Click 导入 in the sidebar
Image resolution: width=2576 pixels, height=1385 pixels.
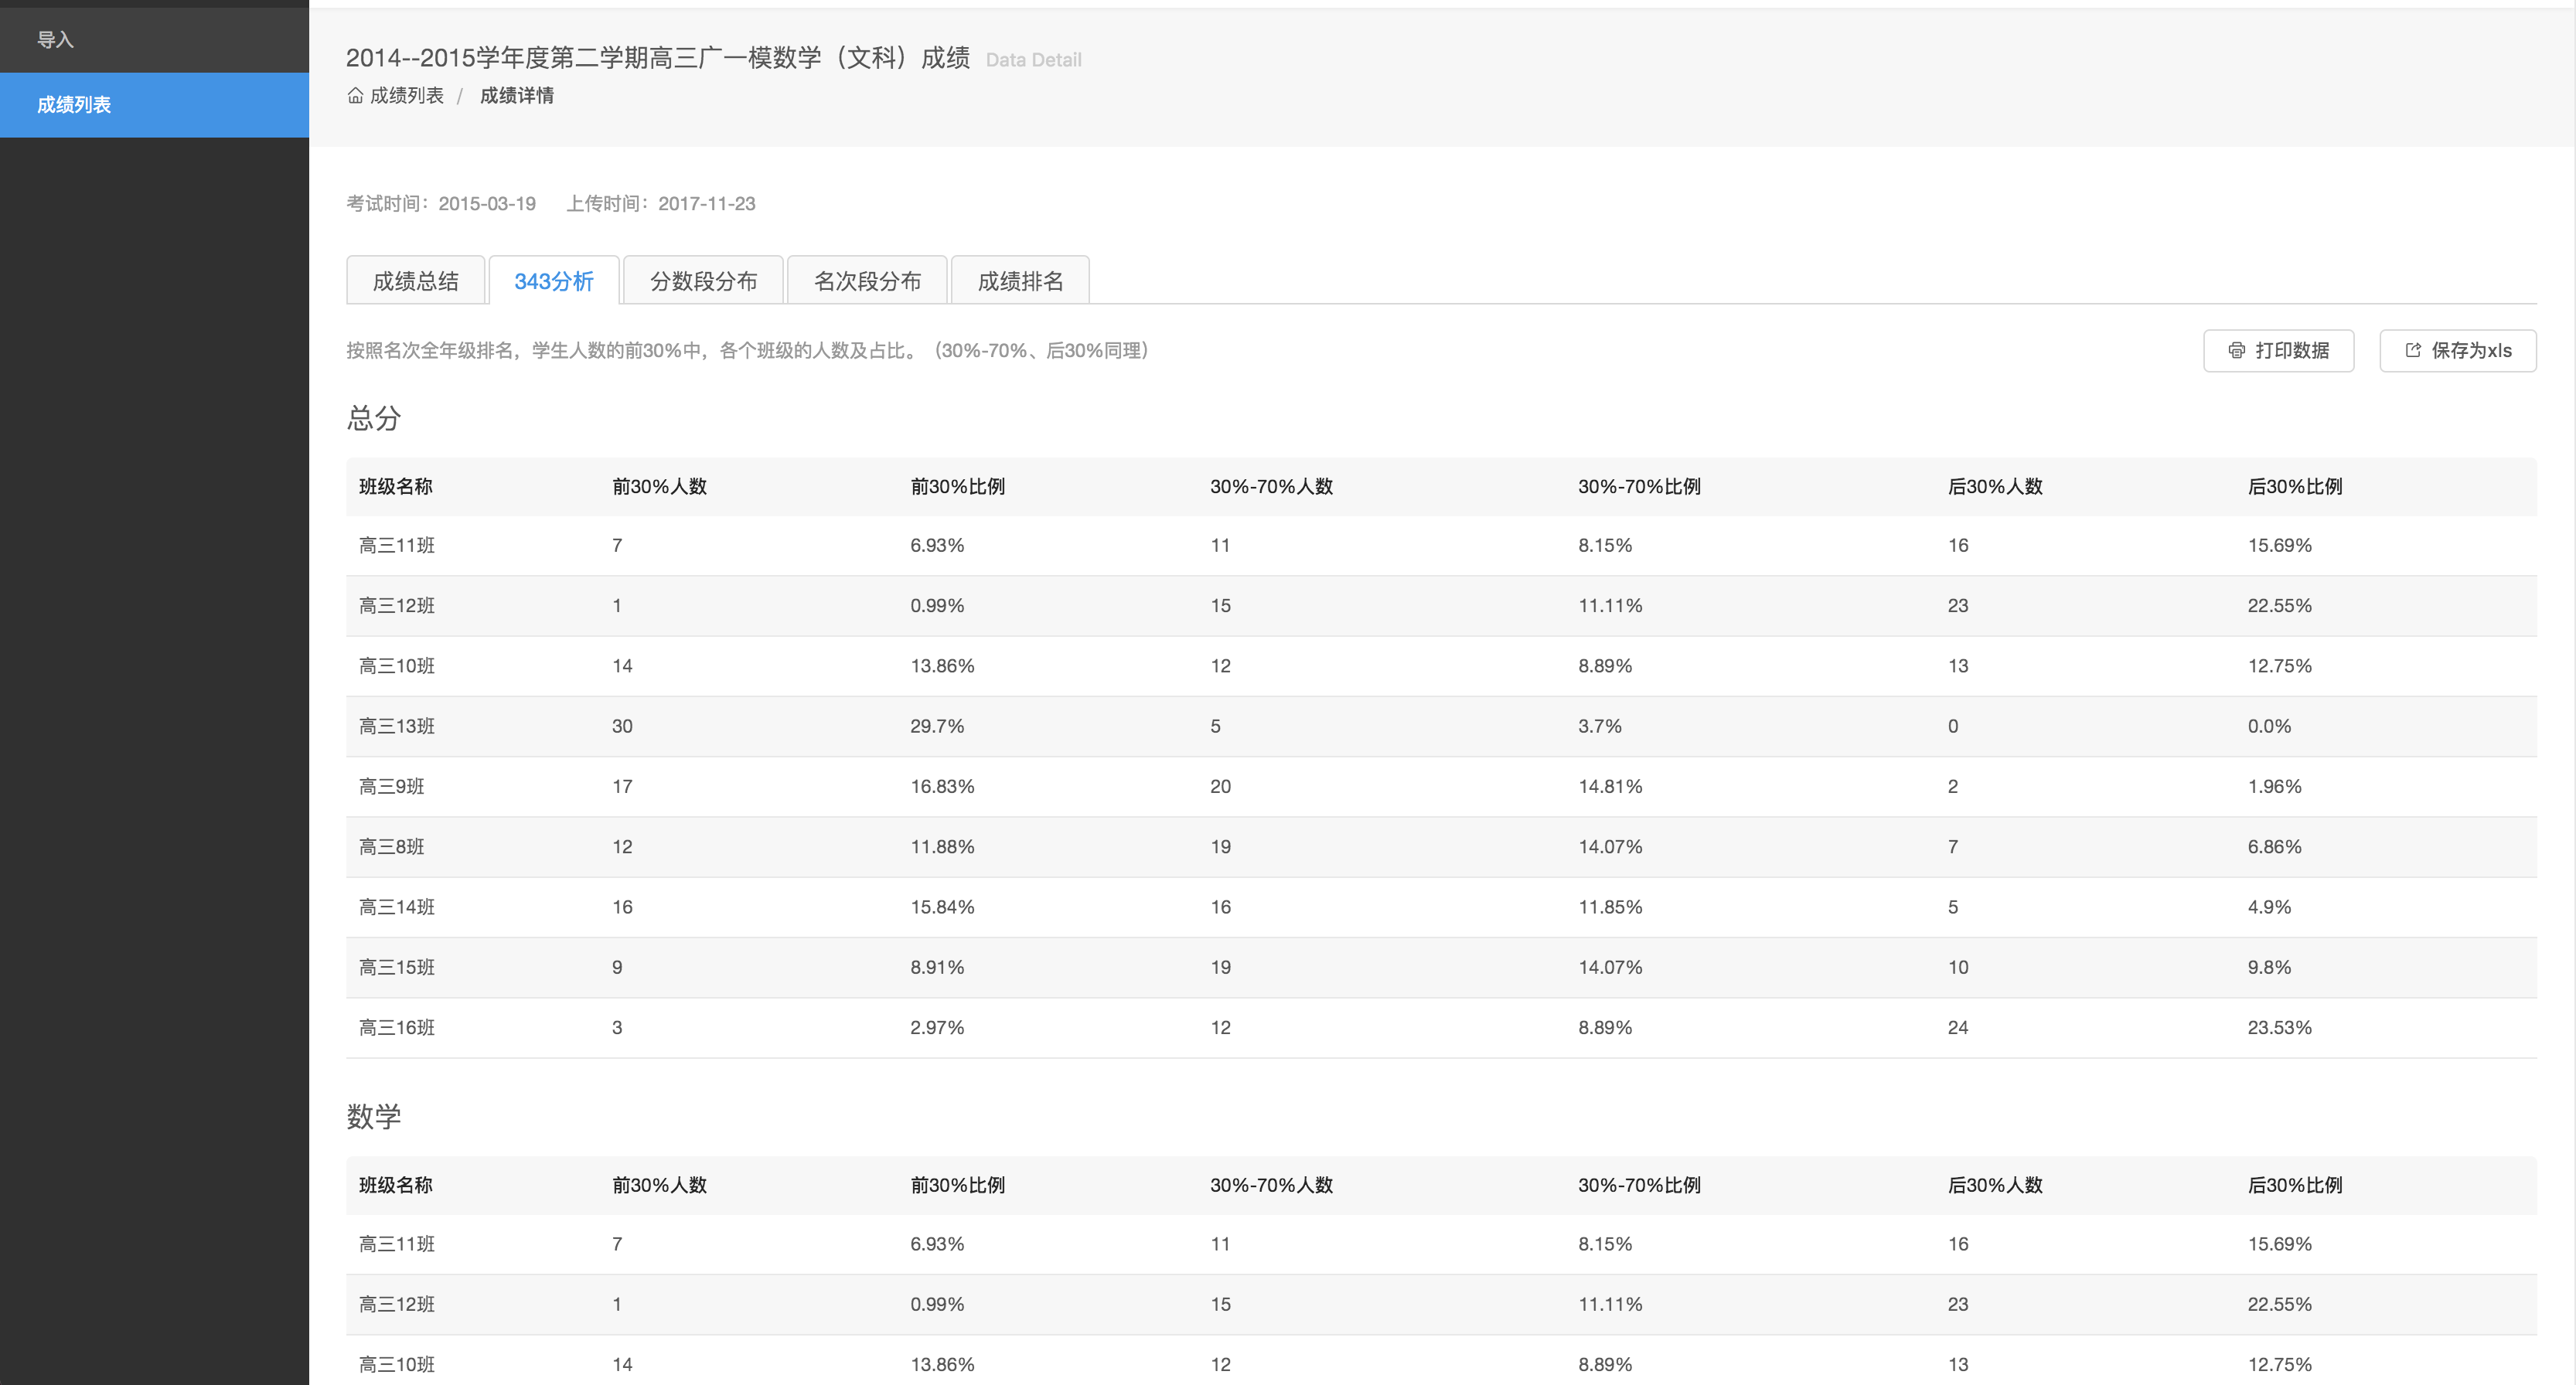(56, 40)
